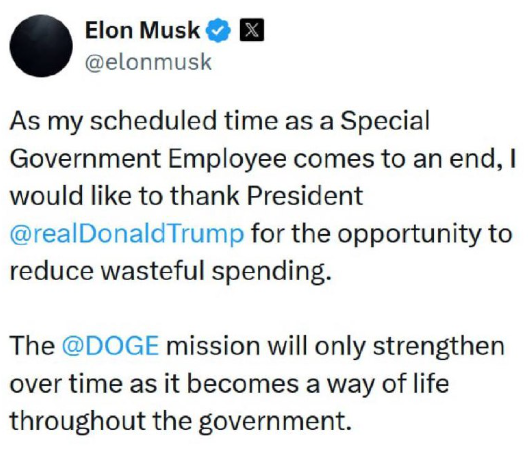Click the word 'government.' ending the tweet
This screenshot has width=528, height=459.
[x=275, y=422]
